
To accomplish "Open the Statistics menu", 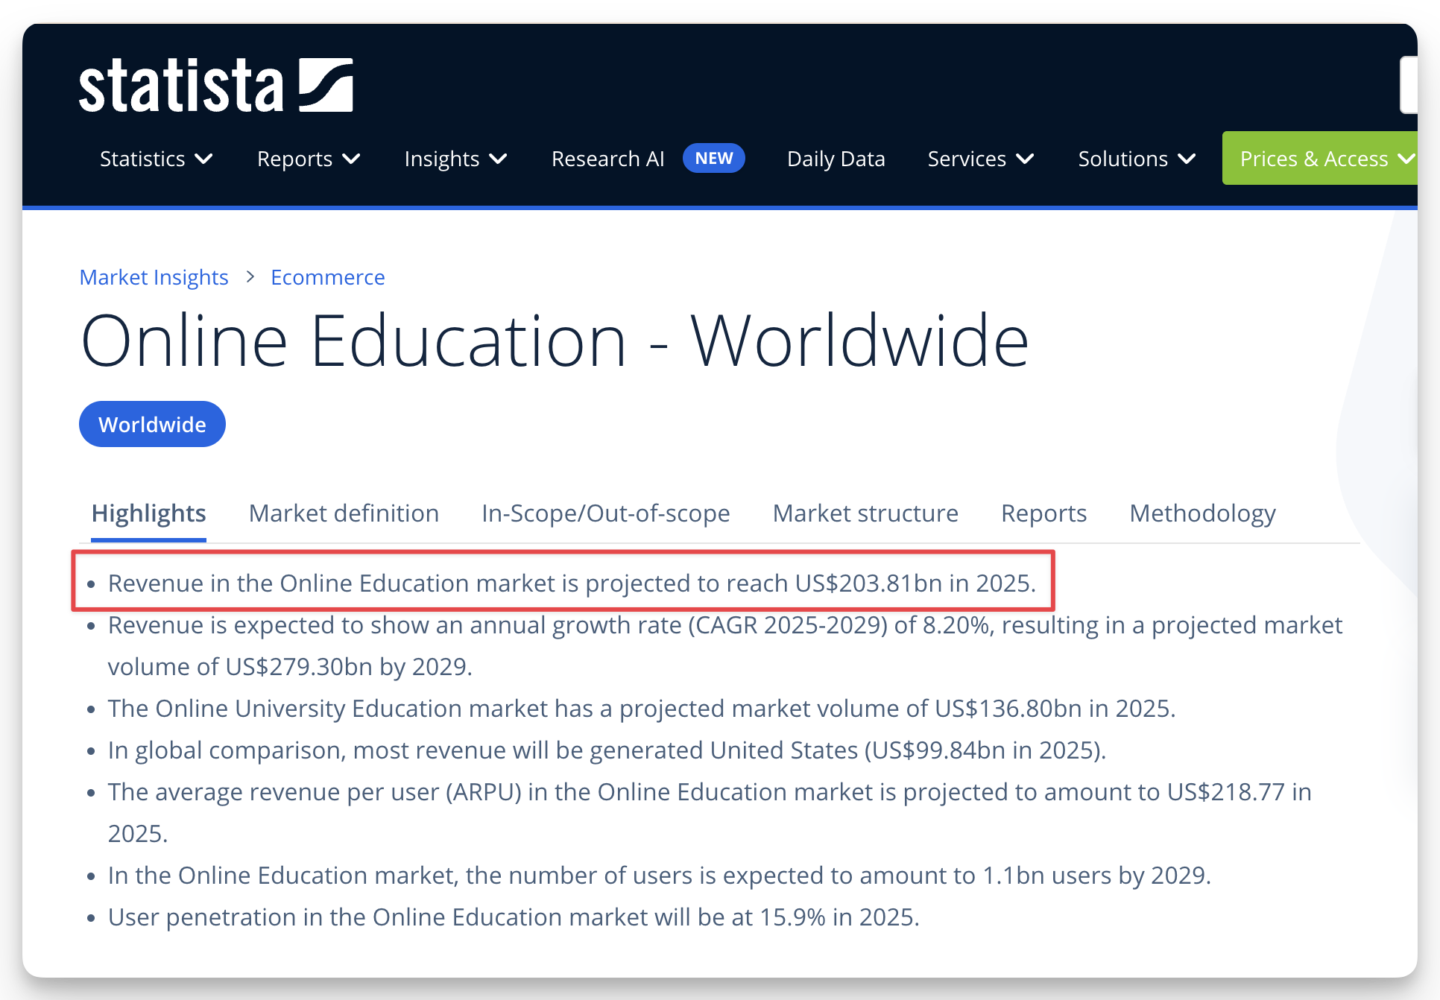I will (156, 159).
